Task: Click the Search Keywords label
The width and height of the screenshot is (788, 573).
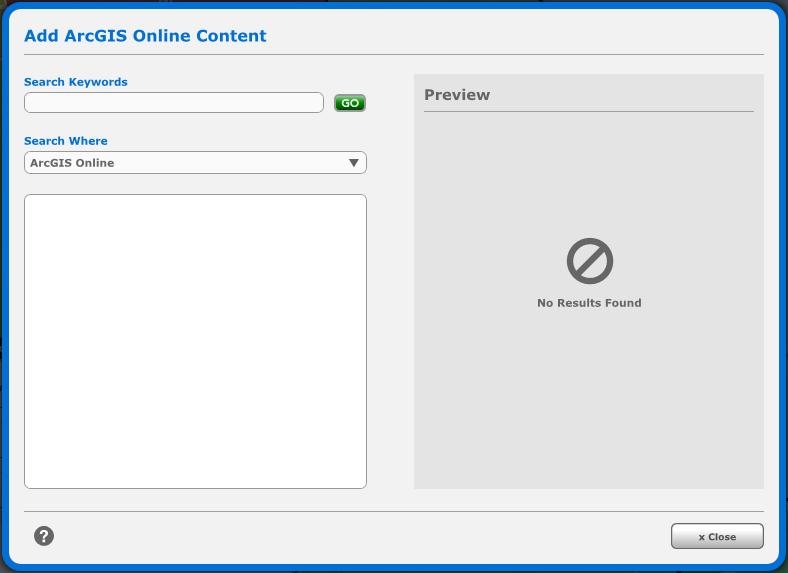Action: pyautogui.click(x=76, y=82)
